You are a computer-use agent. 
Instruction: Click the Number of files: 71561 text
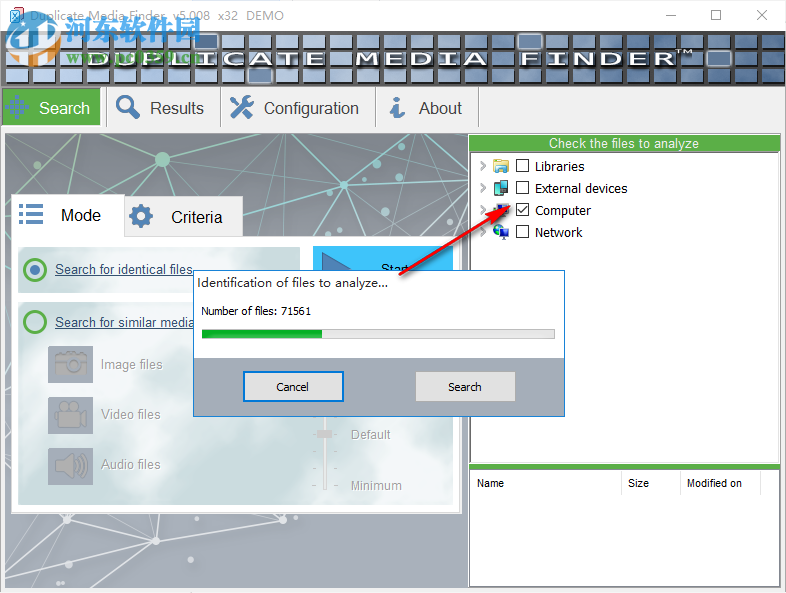[256, 311]
